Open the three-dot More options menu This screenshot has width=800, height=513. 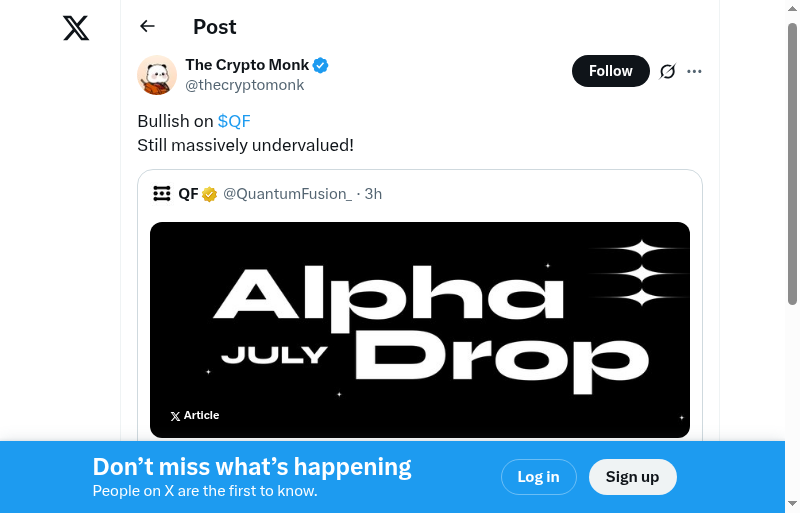click(x=695, y=71)
